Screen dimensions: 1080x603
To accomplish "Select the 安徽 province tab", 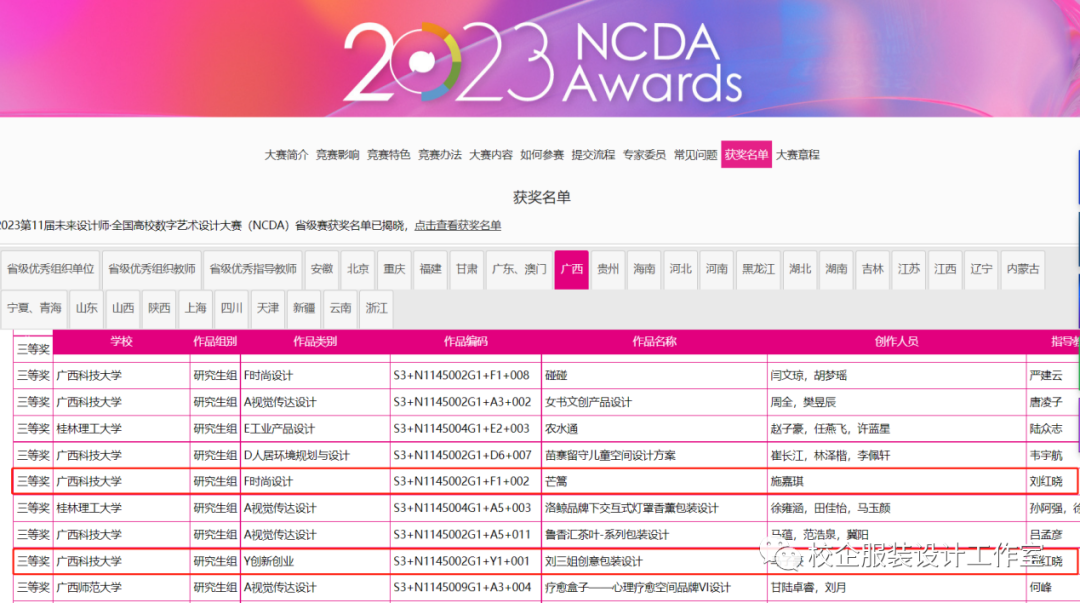I will click(x=322, y=269).
